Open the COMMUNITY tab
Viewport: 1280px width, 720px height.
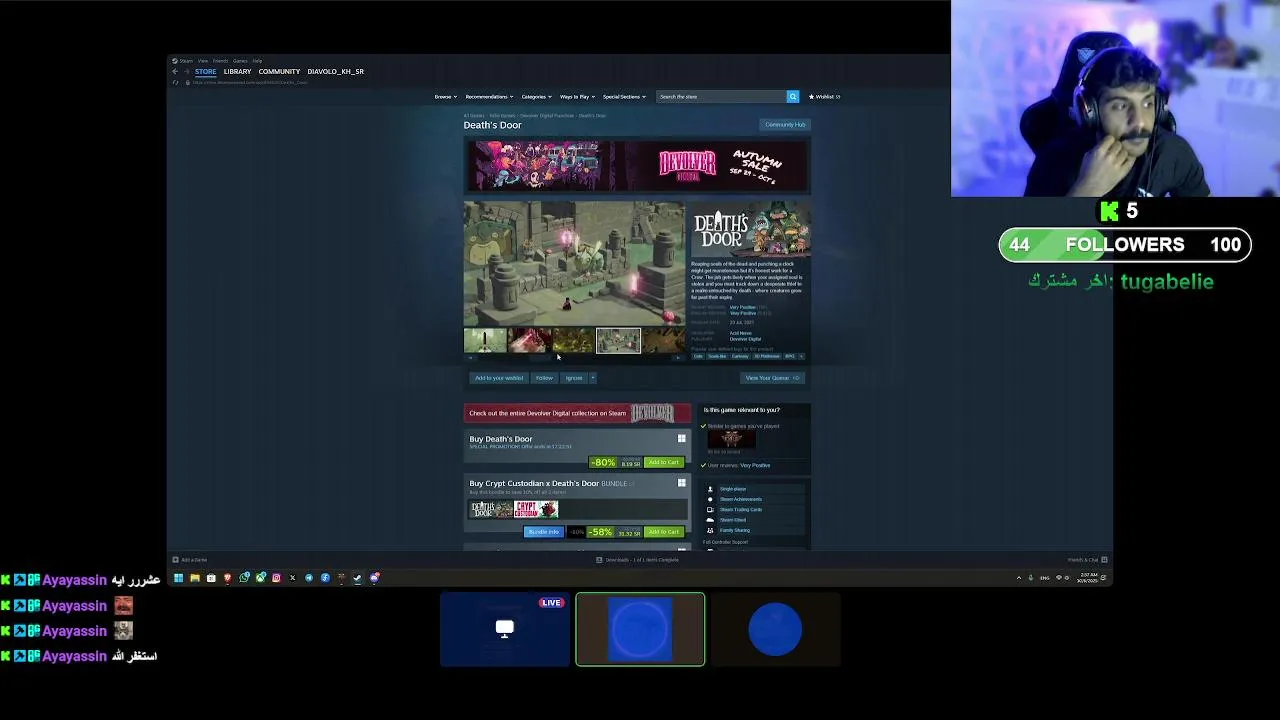point(279,72)
